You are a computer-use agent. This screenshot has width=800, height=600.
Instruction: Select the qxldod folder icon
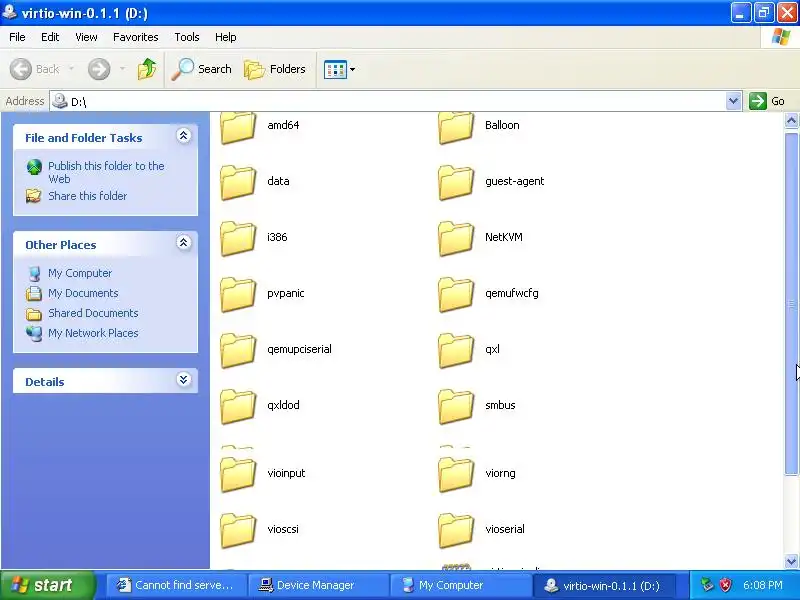coord(238,407)
